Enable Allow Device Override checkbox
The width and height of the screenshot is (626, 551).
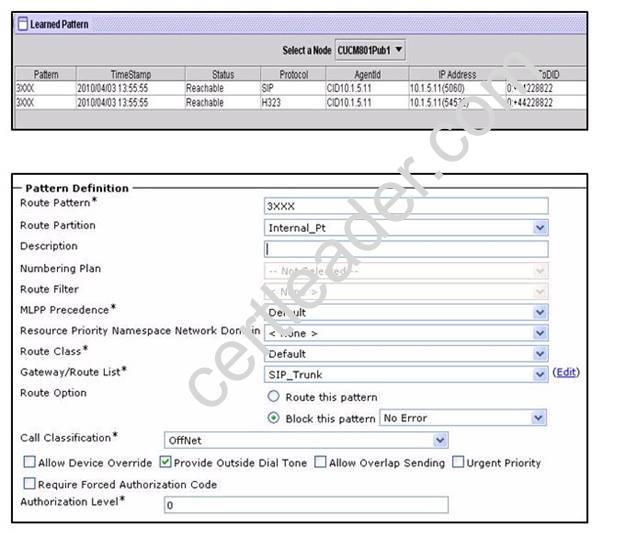[x=30, y=462]
